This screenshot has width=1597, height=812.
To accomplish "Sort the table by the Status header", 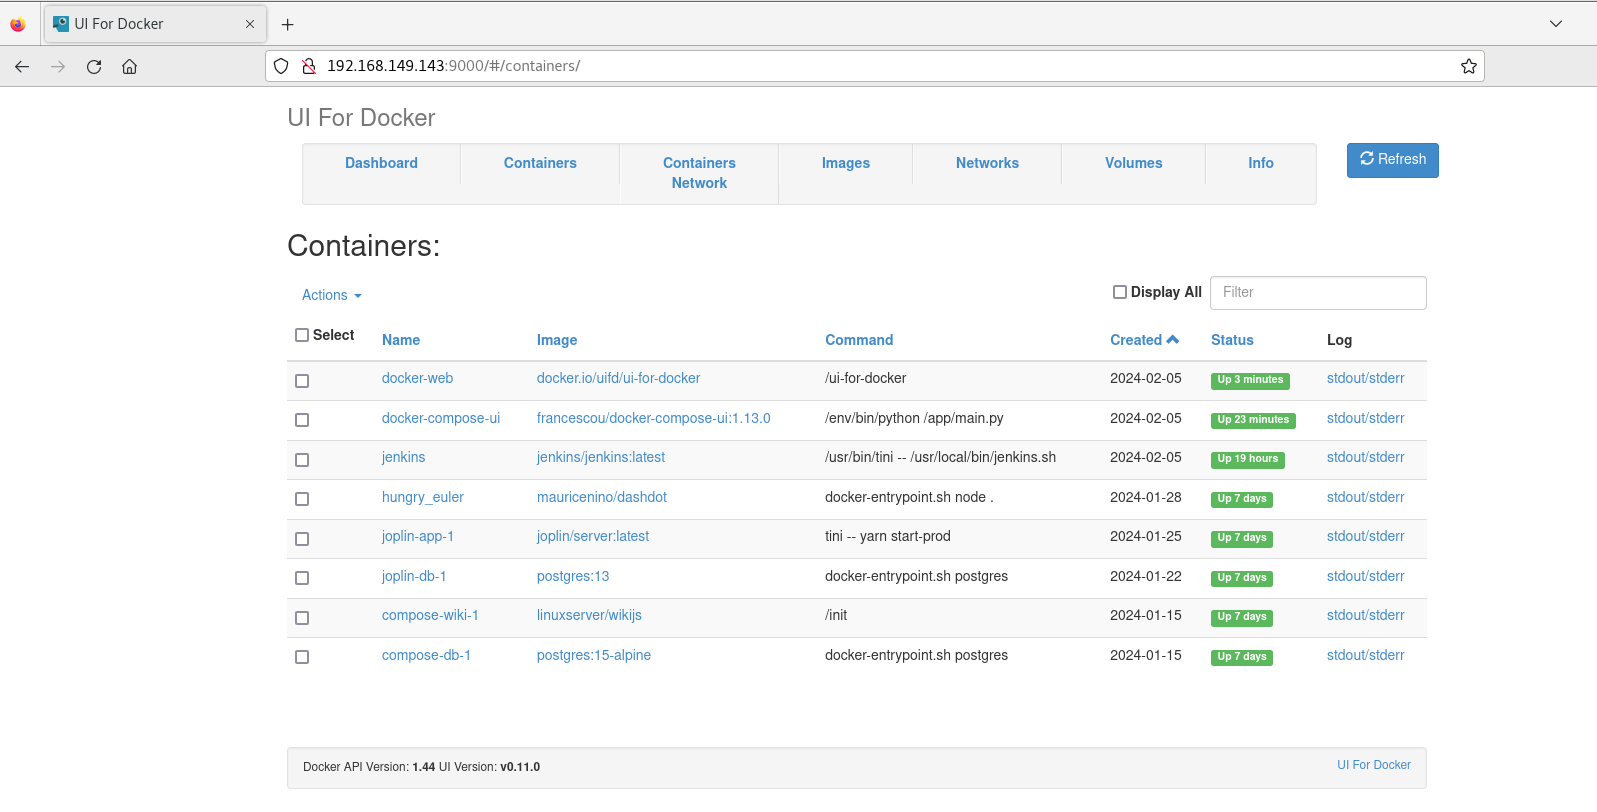I will [x=1232, y=340].
